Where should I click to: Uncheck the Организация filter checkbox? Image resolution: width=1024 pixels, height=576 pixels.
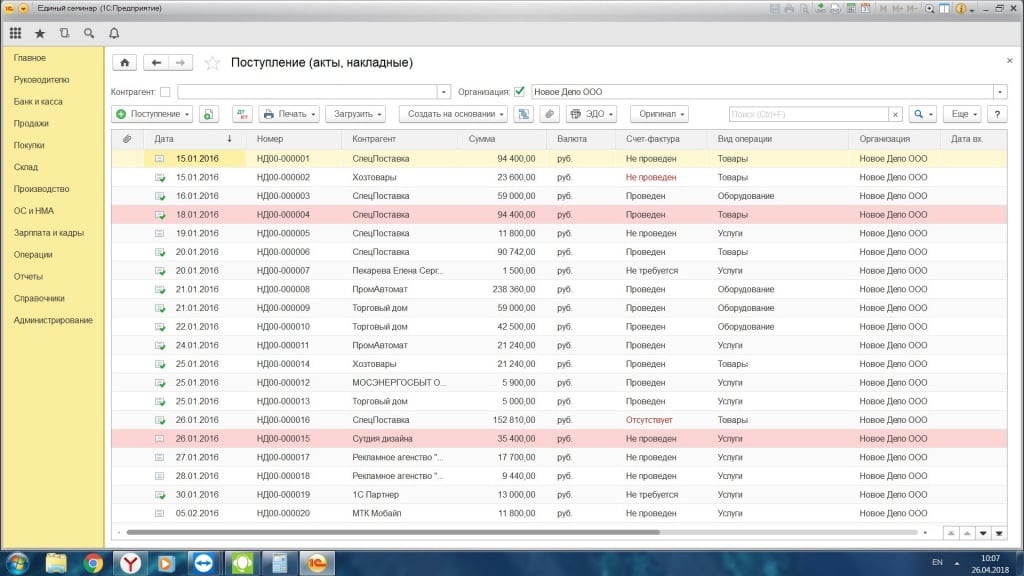point(519,92)
